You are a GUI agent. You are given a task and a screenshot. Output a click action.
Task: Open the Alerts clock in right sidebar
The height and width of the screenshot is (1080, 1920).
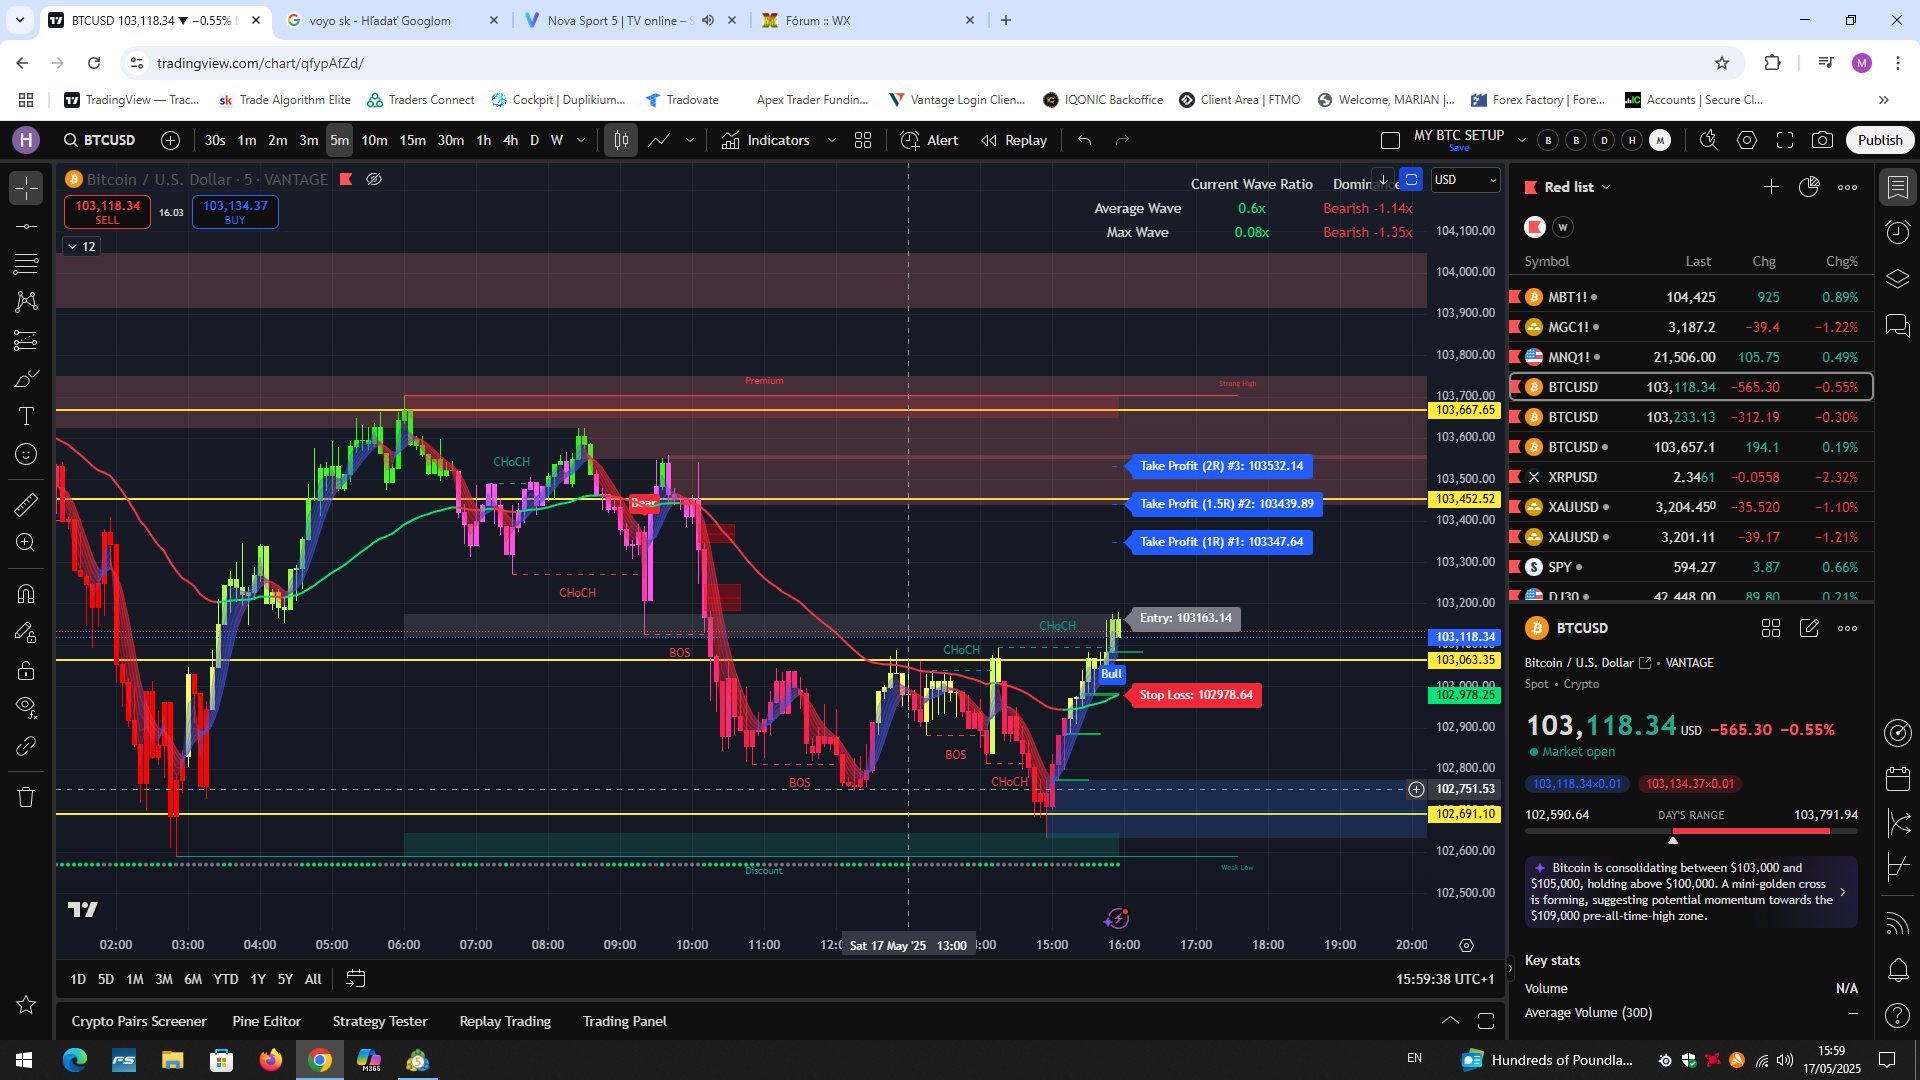click(1897, 232)
